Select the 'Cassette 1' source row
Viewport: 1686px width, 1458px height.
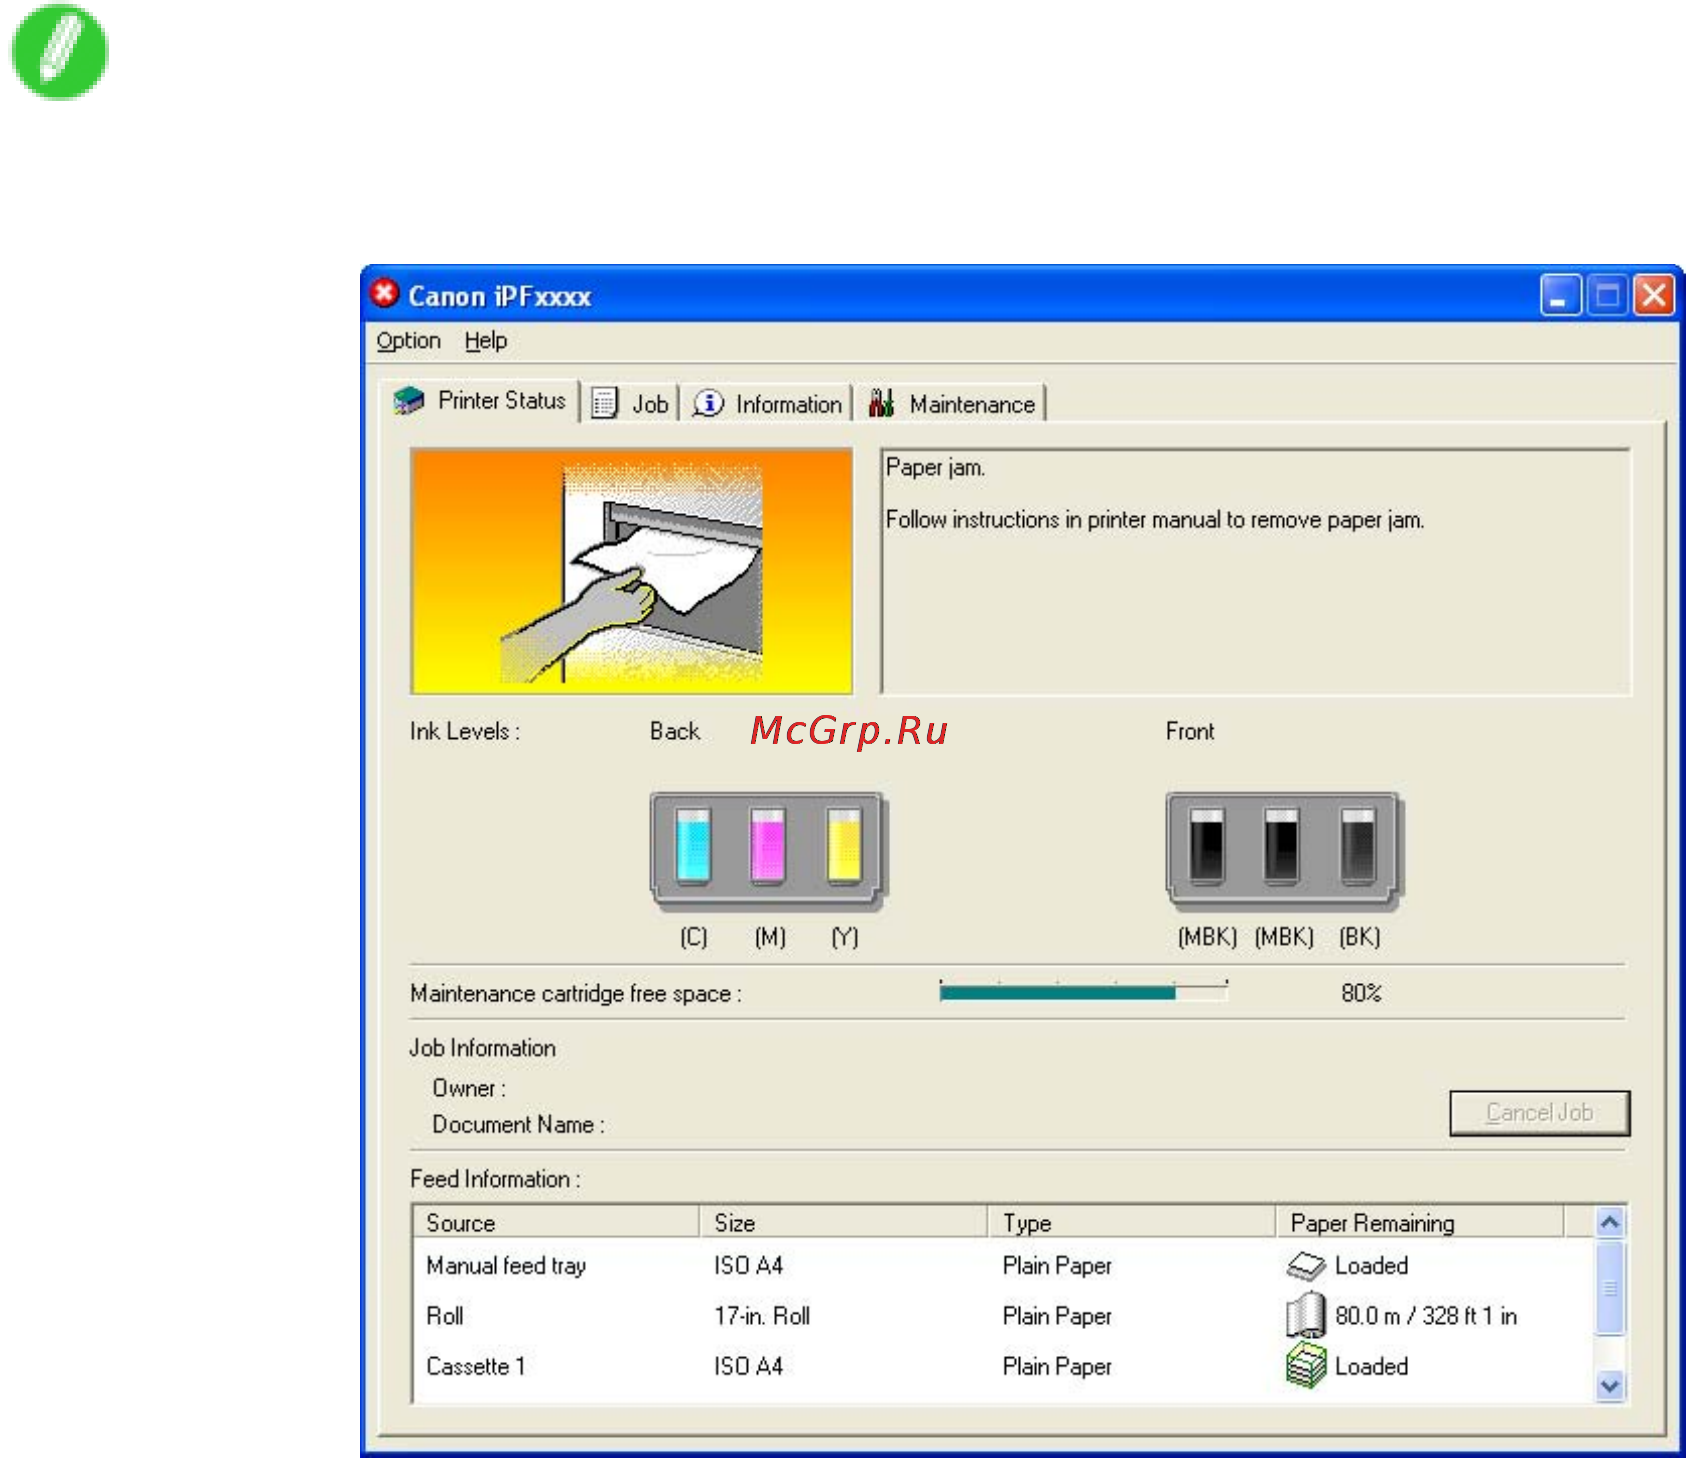point(1004,1366)
